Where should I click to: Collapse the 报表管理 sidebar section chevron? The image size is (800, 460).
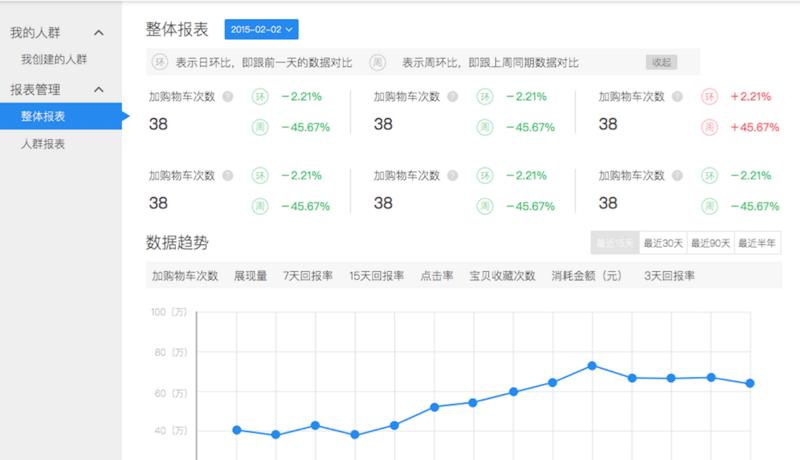tap(99, 90)
